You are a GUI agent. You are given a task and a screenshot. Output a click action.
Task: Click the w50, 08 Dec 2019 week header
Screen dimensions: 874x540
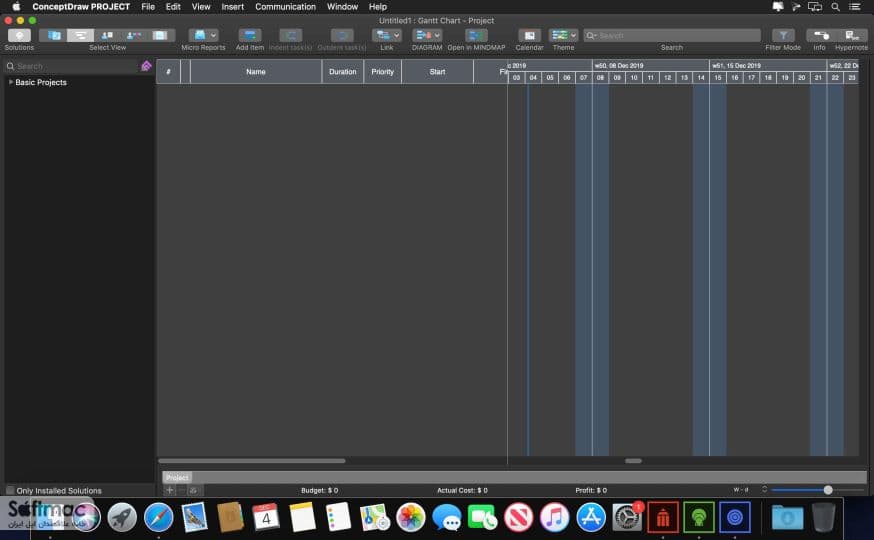650,66
